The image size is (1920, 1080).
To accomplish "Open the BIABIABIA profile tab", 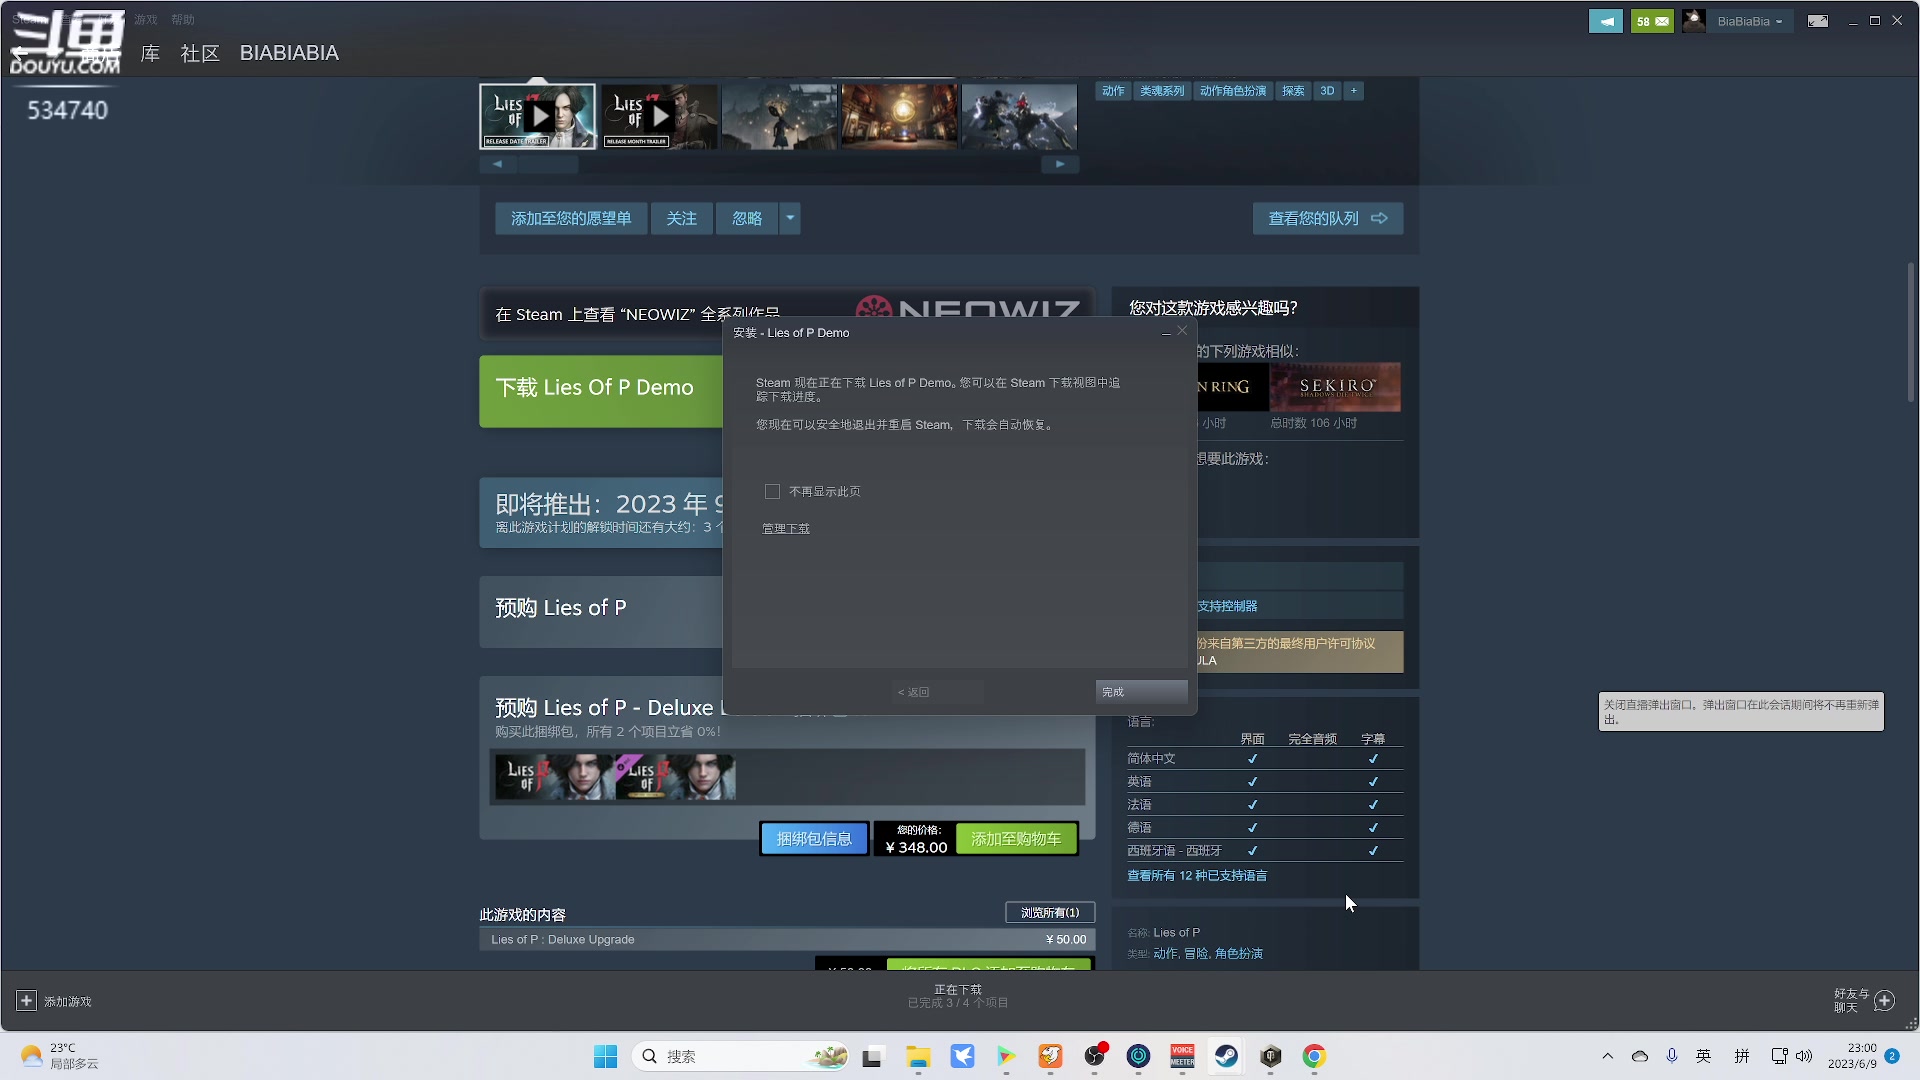I will 289,53.
